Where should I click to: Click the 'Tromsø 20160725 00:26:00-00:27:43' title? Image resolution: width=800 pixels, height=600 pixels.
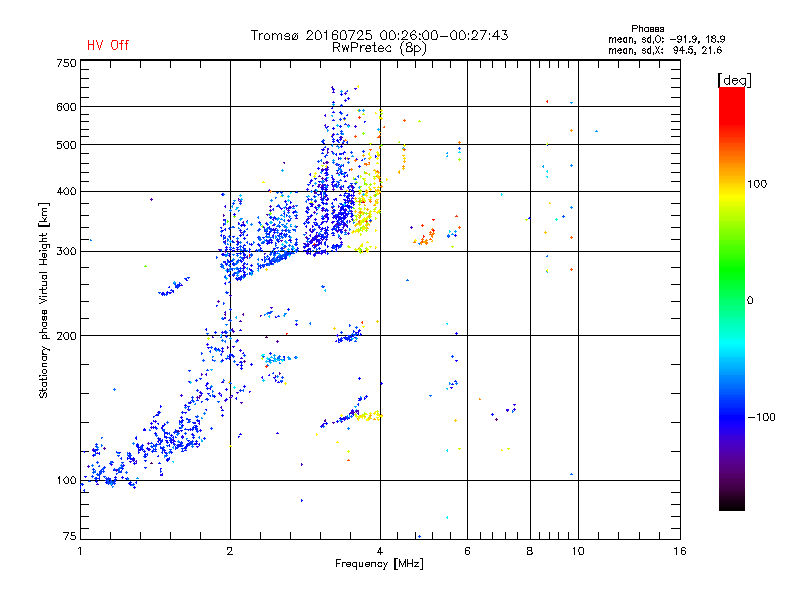(x=379, y=35)
